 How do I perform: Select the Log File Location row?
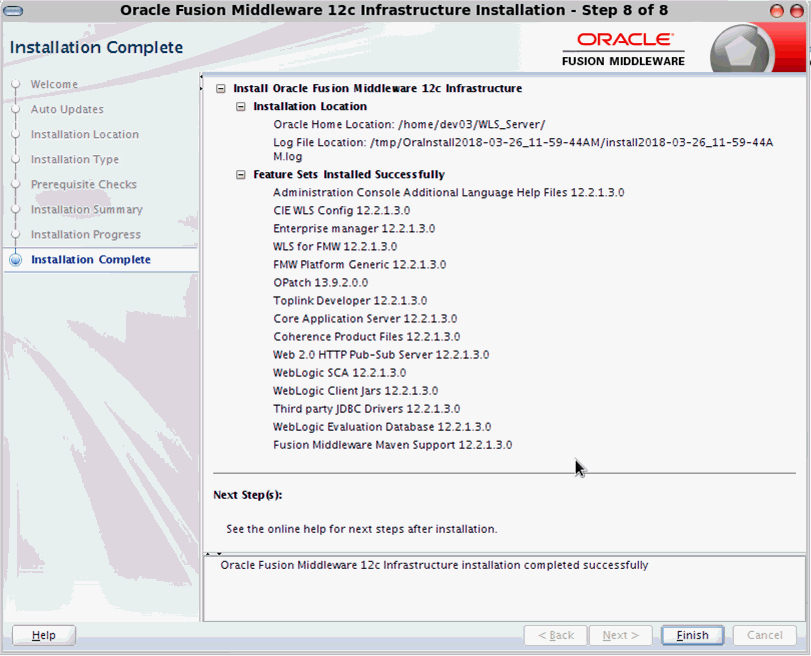click(x=523, y=150)
